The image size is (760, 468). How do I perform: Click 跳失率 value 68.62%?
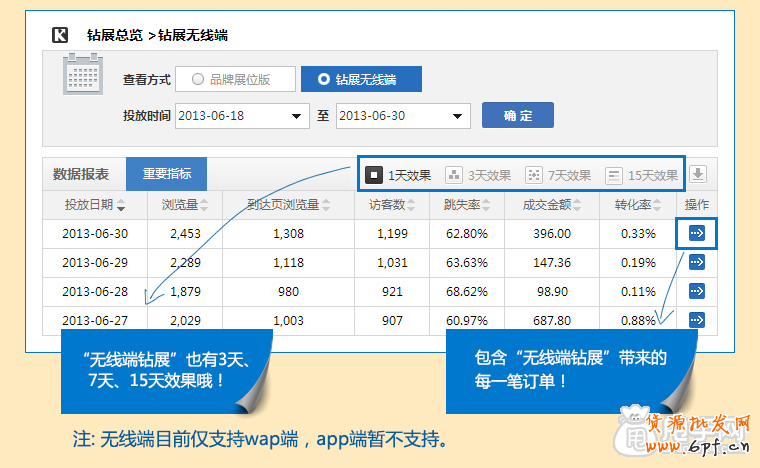pos(467,292)
